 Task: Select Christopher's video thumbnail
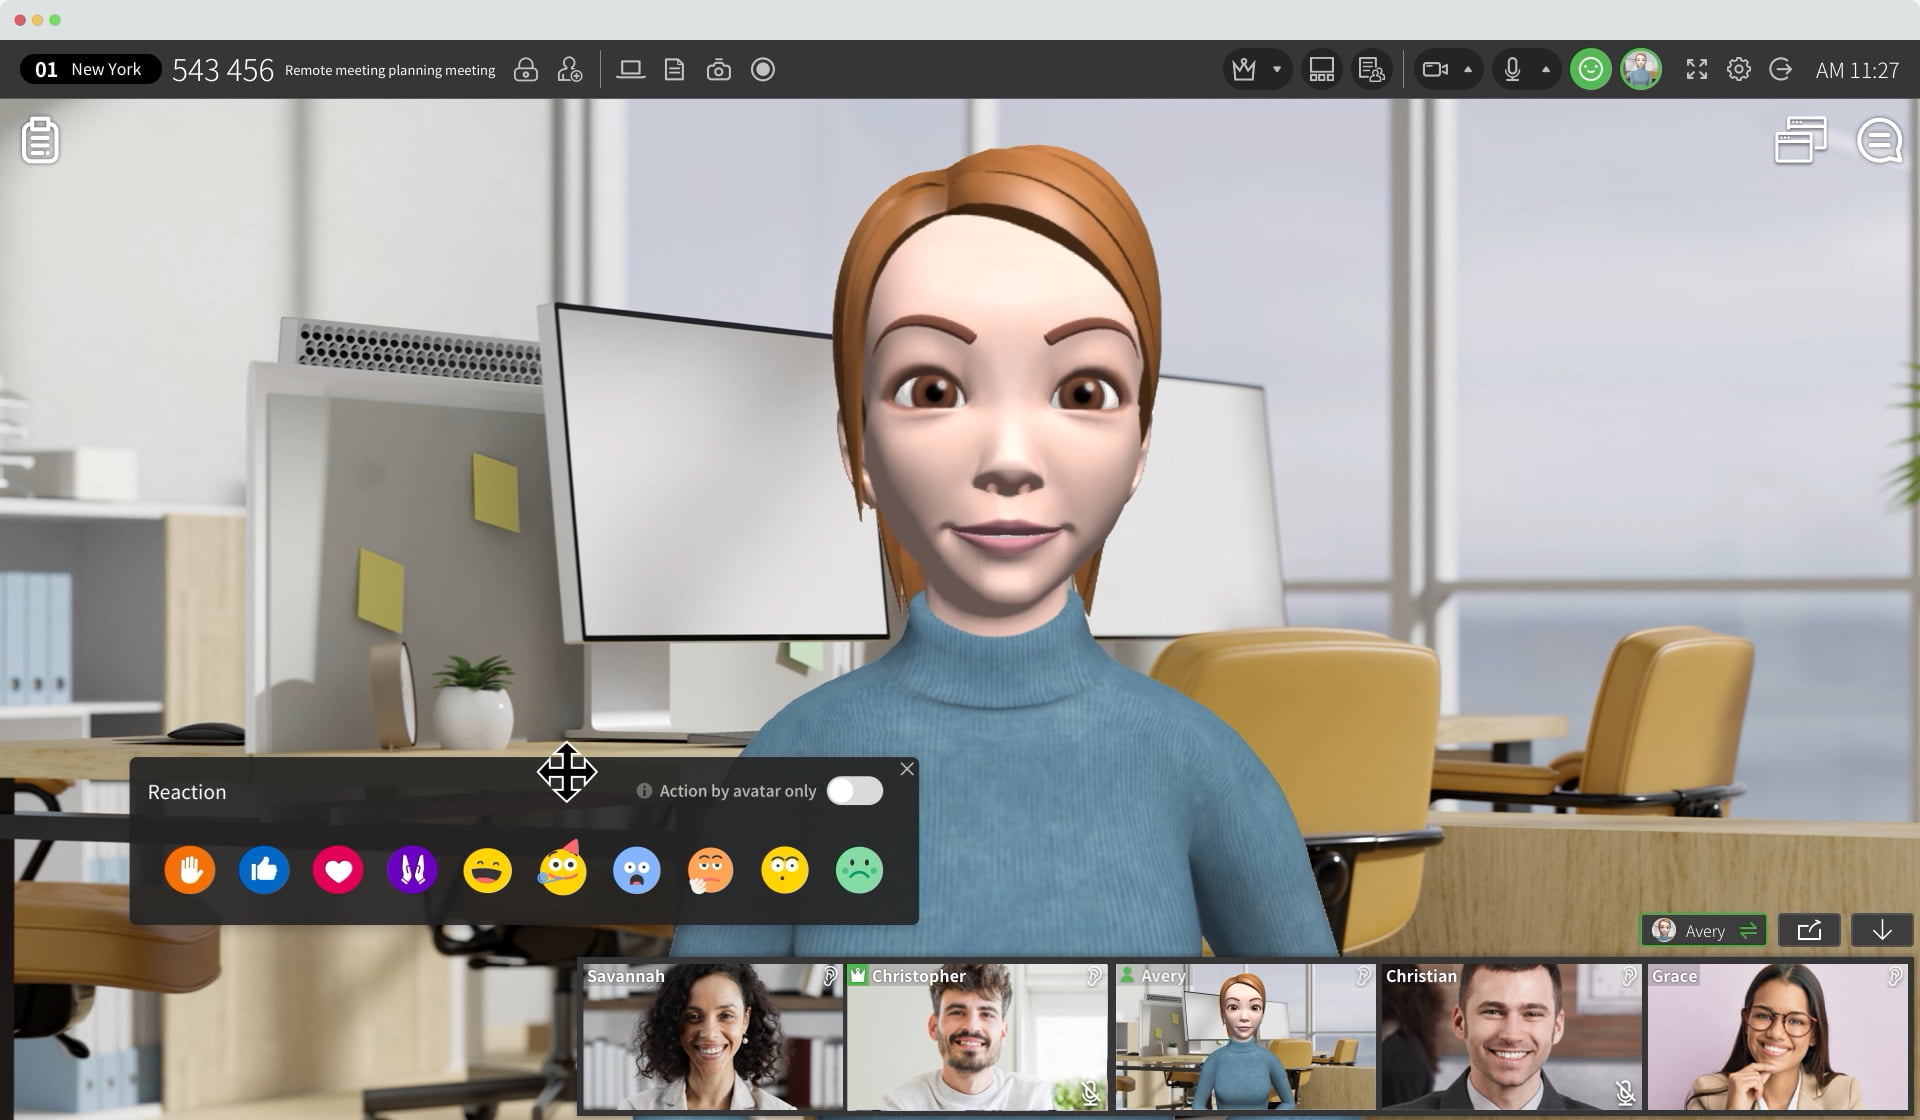pos(977,1037)
